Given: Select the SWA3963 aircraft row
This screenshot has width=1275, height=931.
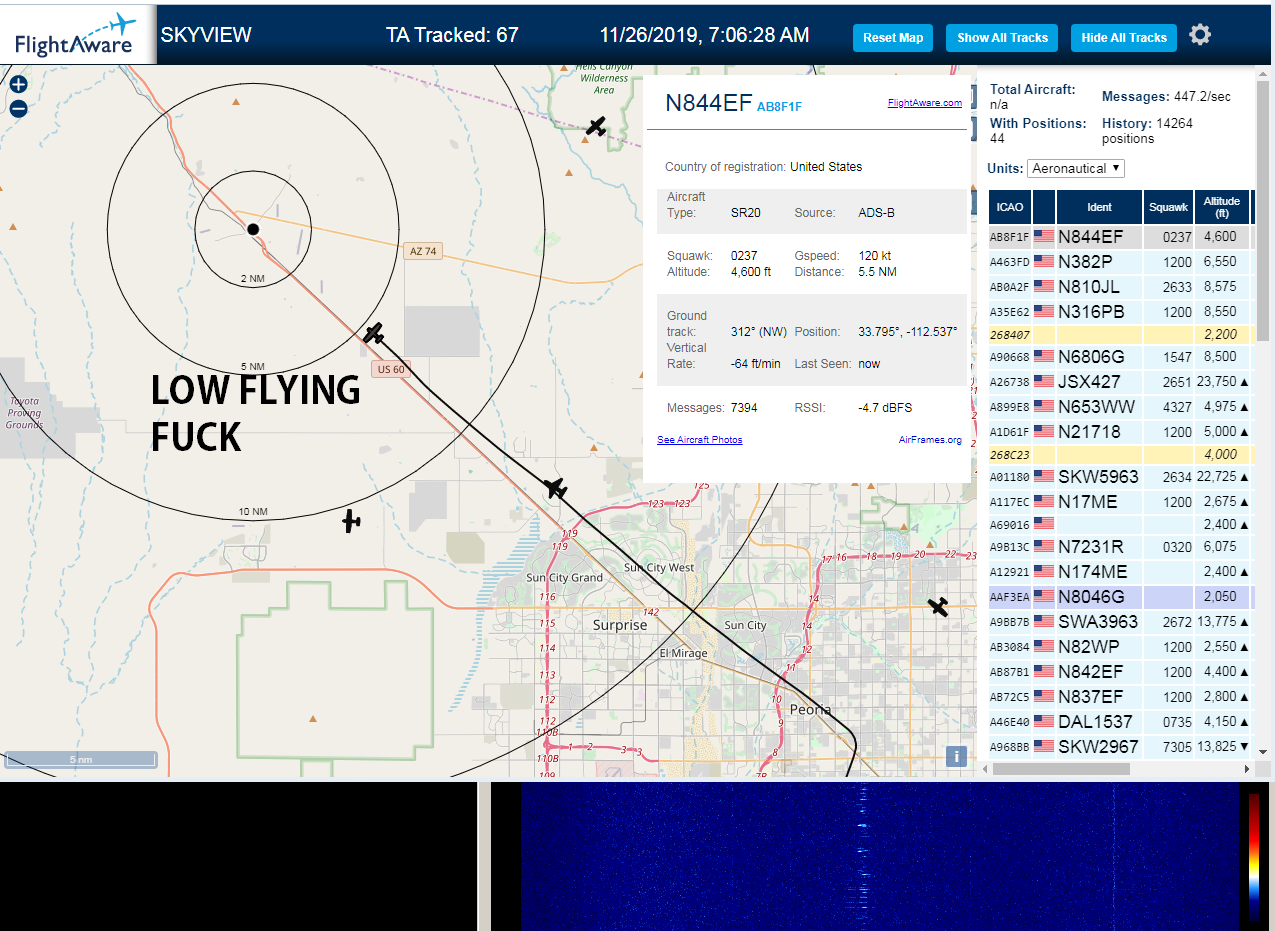Looking at the screenshot, I should pos(1119,622).
